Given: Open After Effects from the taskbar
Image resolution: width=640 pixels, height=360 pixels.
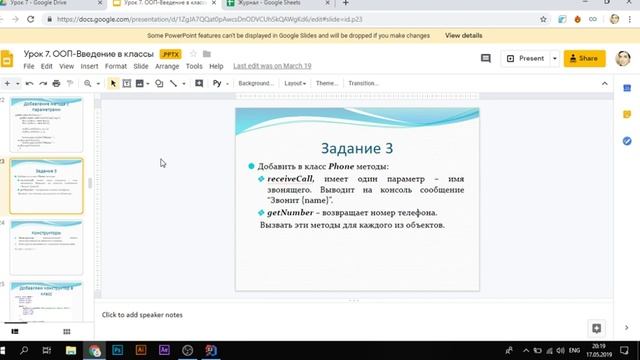Looking at the screenshot, I should 164,350.
